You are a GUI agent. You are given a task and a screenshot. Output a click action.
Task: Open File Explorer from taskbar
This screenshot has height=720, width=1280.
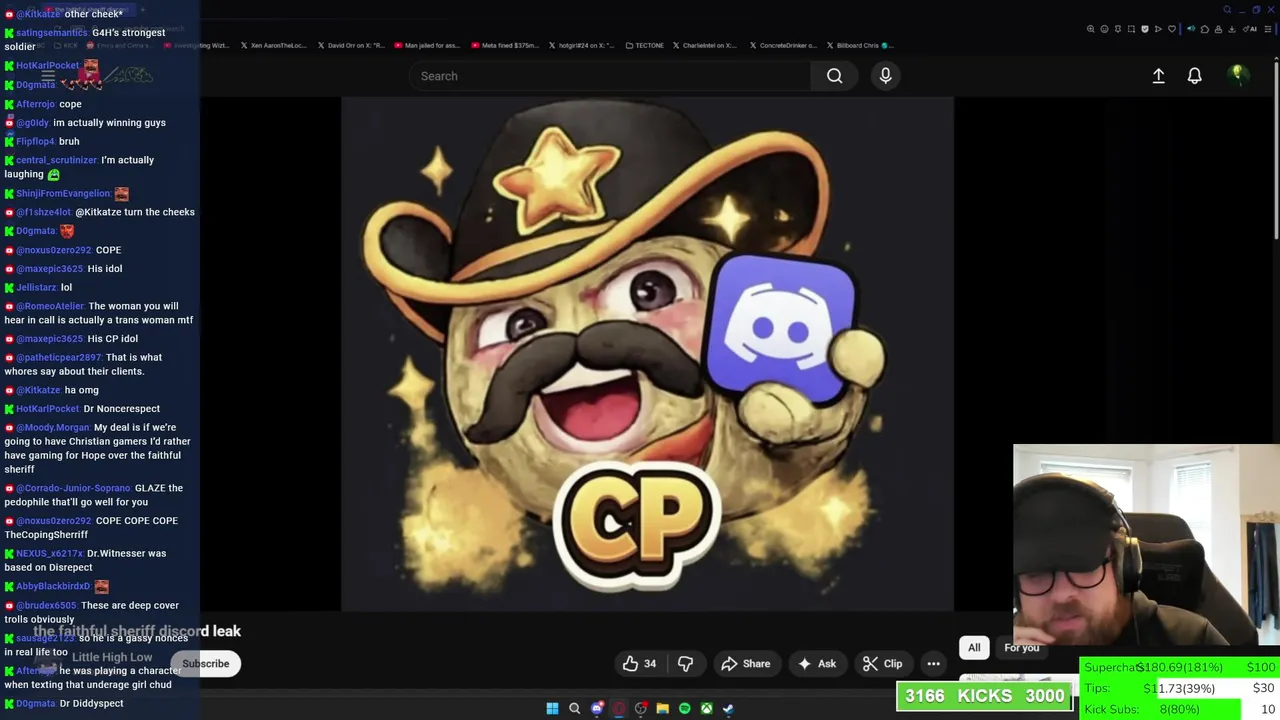662,709
